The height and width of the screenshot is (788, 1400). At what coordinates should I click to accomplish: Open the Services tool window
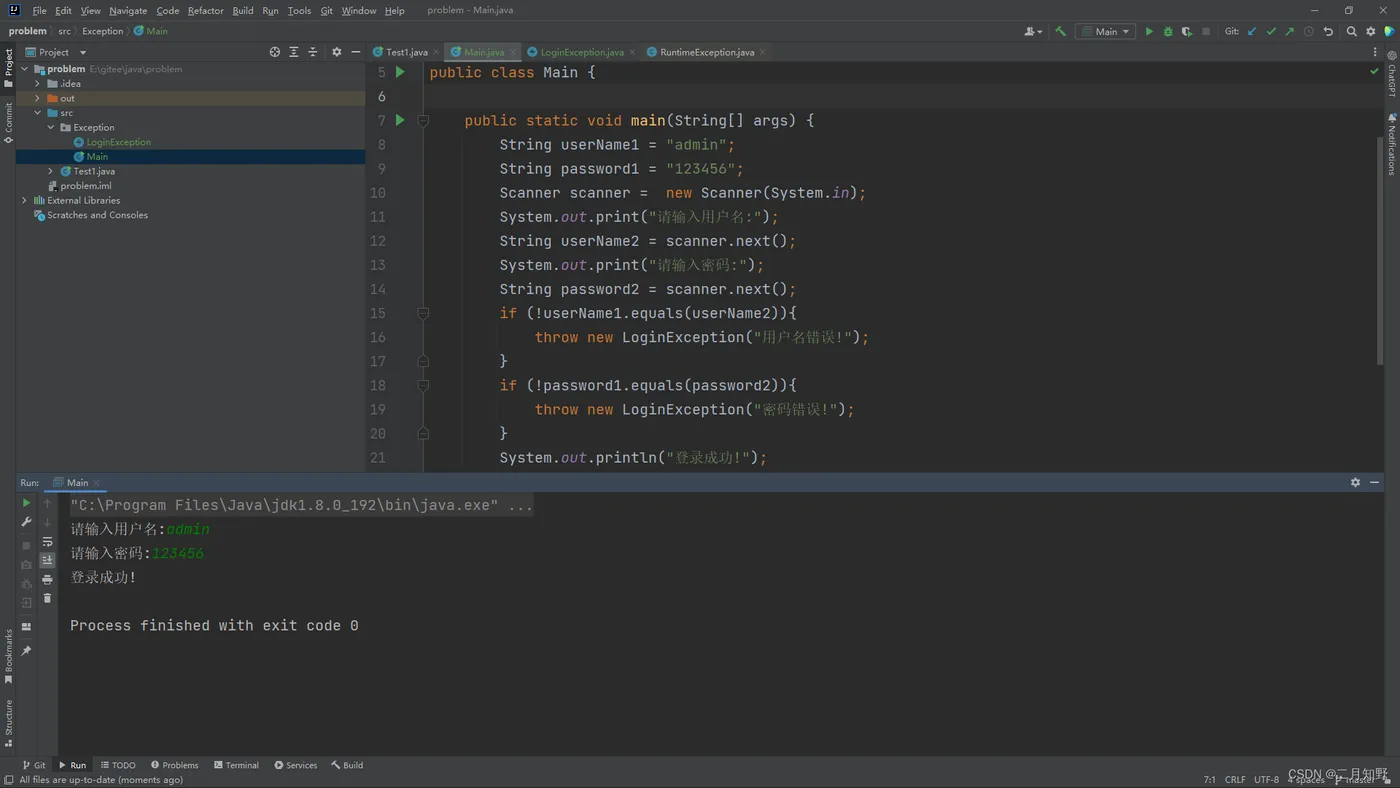pos(296,765)
